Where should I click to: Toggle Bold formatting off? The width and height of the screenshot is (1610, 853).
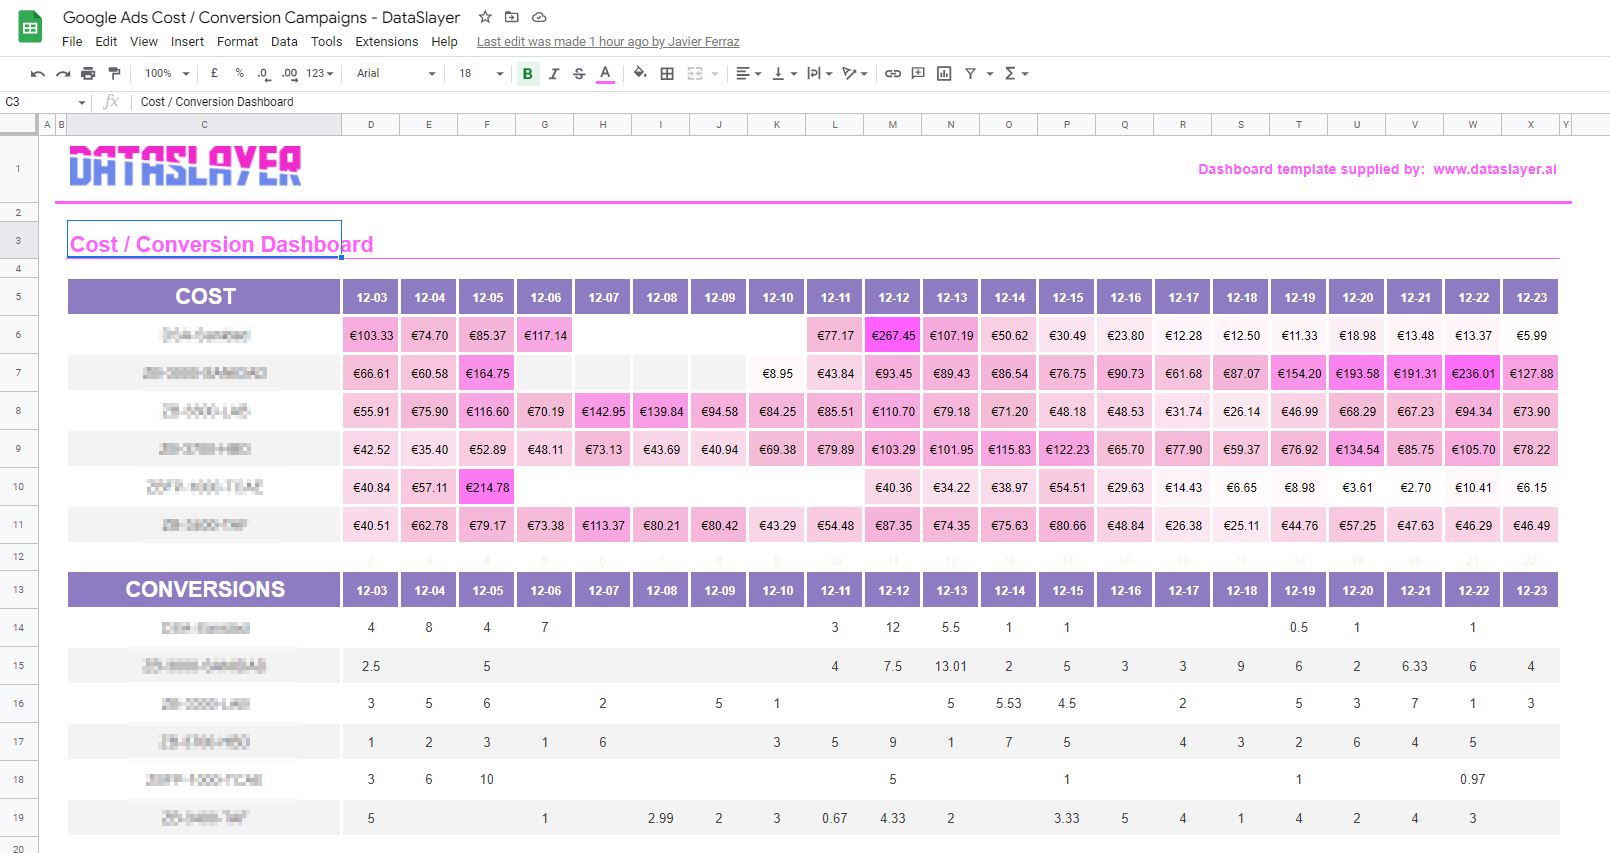527,74
